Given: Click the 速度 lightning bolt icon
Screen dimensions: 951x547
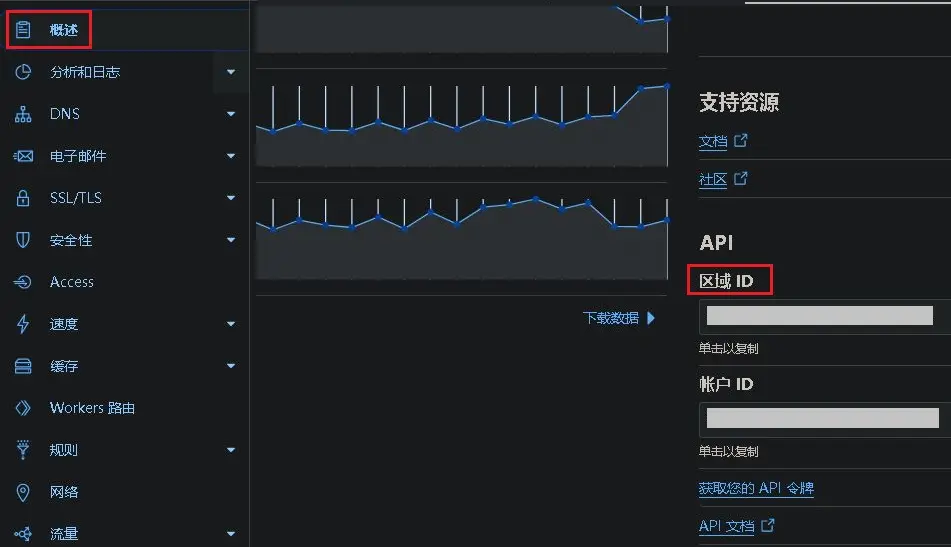Looking at the screenshot, I should click(x=23, y=324).
